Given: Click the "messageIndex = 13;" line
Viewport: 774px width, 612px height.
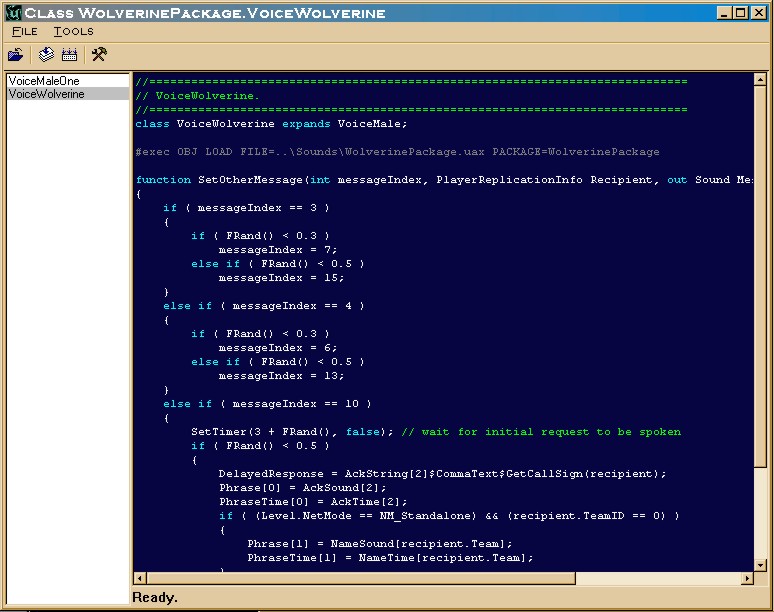Looking at the screenshot, I should coord(281,376).
